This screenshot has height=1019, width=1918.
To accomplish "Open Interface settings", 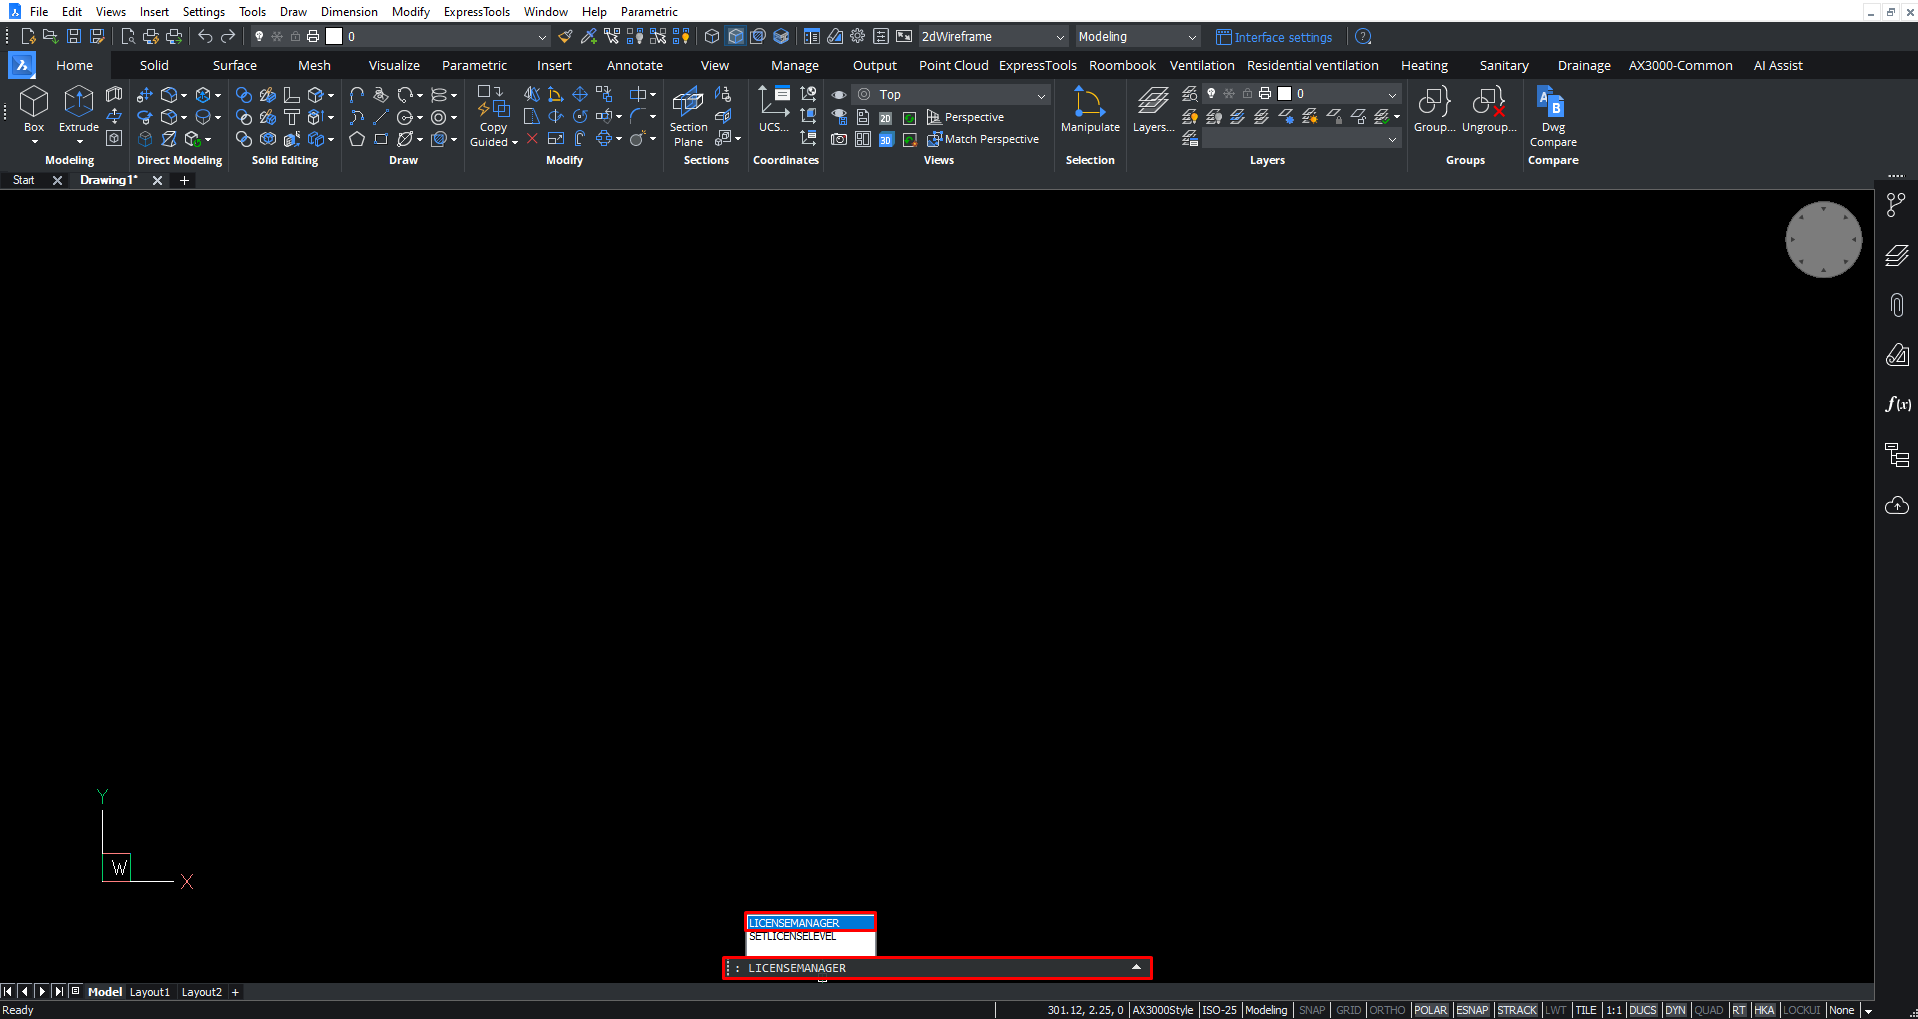I will click(x=1274, y=37).
